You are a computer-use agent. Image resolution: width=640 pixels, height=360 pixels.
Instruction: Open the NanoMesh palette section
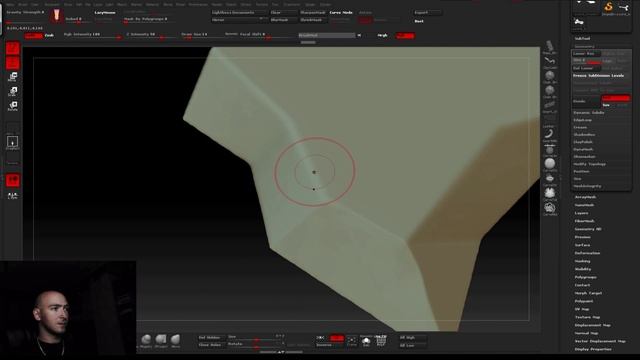(x=584, y=205)
